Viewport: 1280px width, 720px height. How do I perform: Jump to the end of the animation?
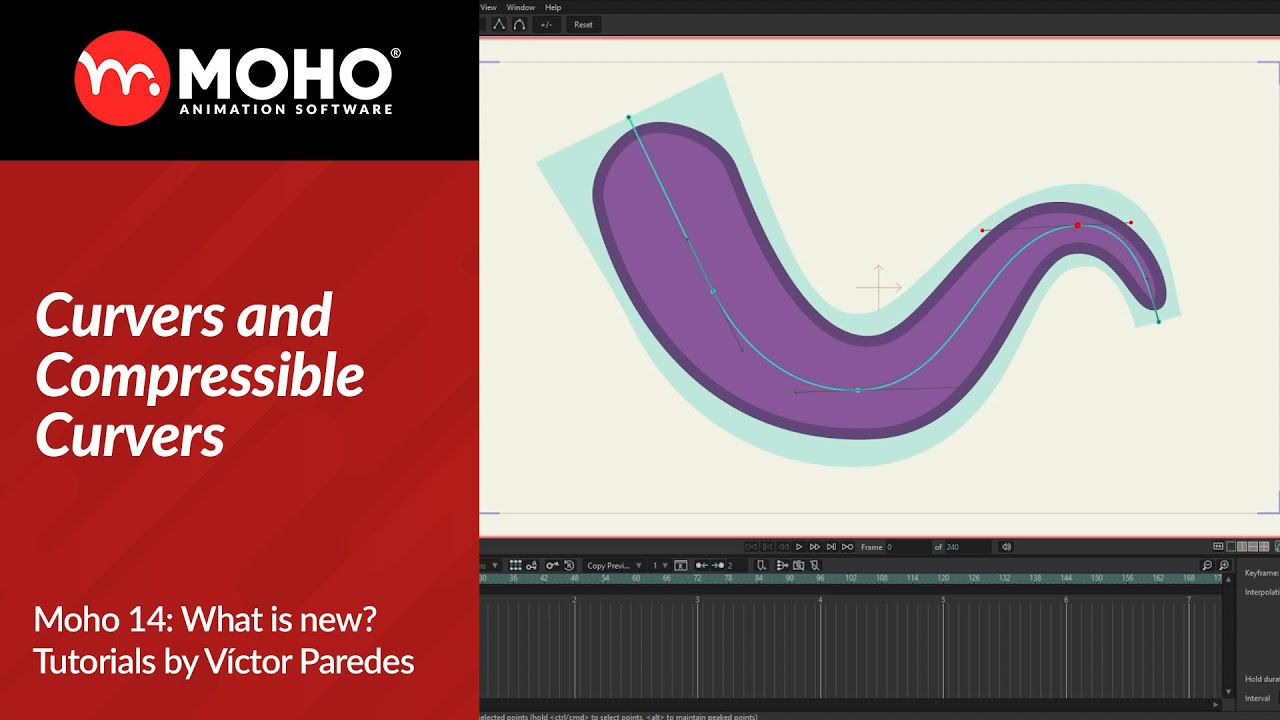point(847,547)
